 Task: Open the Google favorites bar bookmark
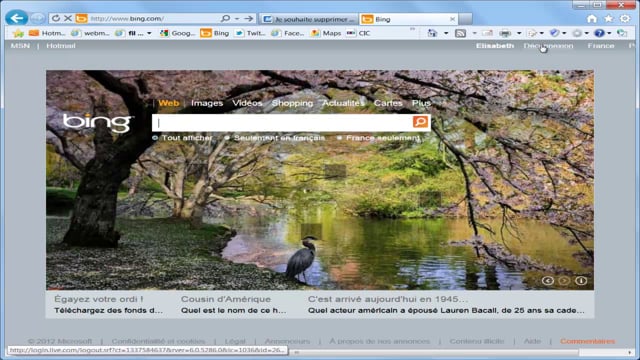point(178,33)
